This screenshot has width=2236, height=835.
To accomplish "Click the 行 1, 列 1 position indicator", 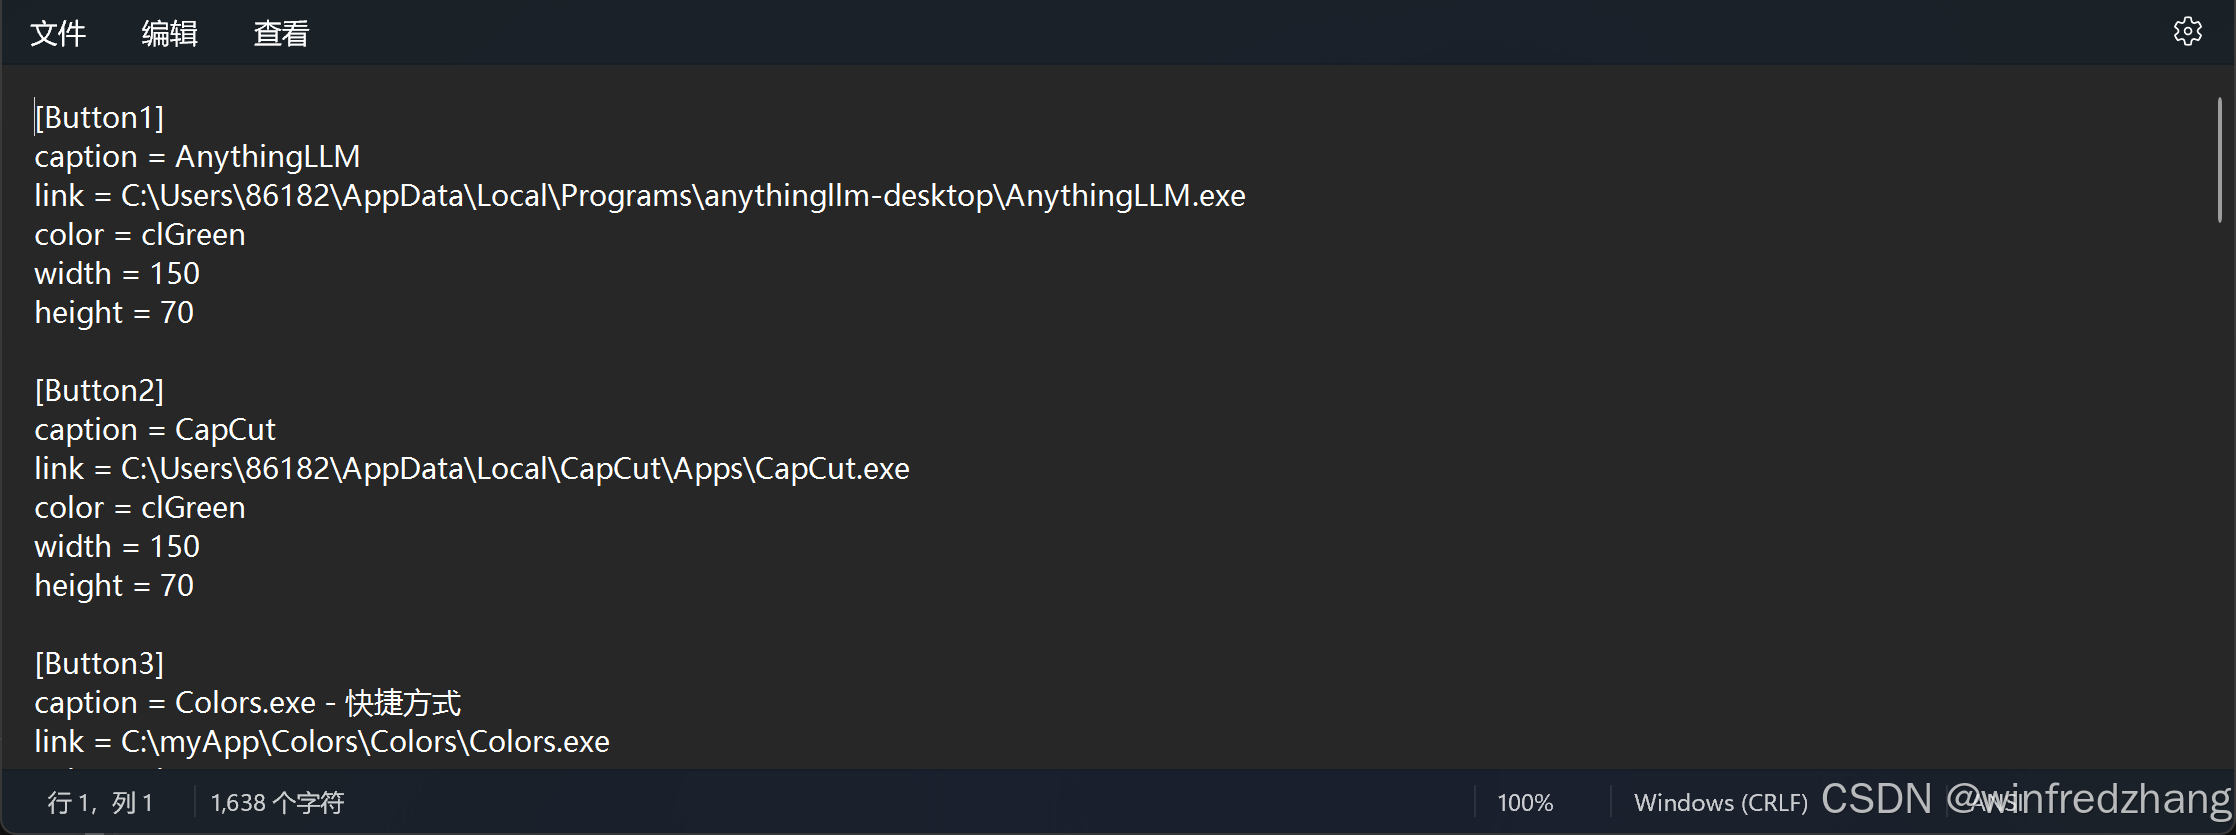I will [100, 802].
